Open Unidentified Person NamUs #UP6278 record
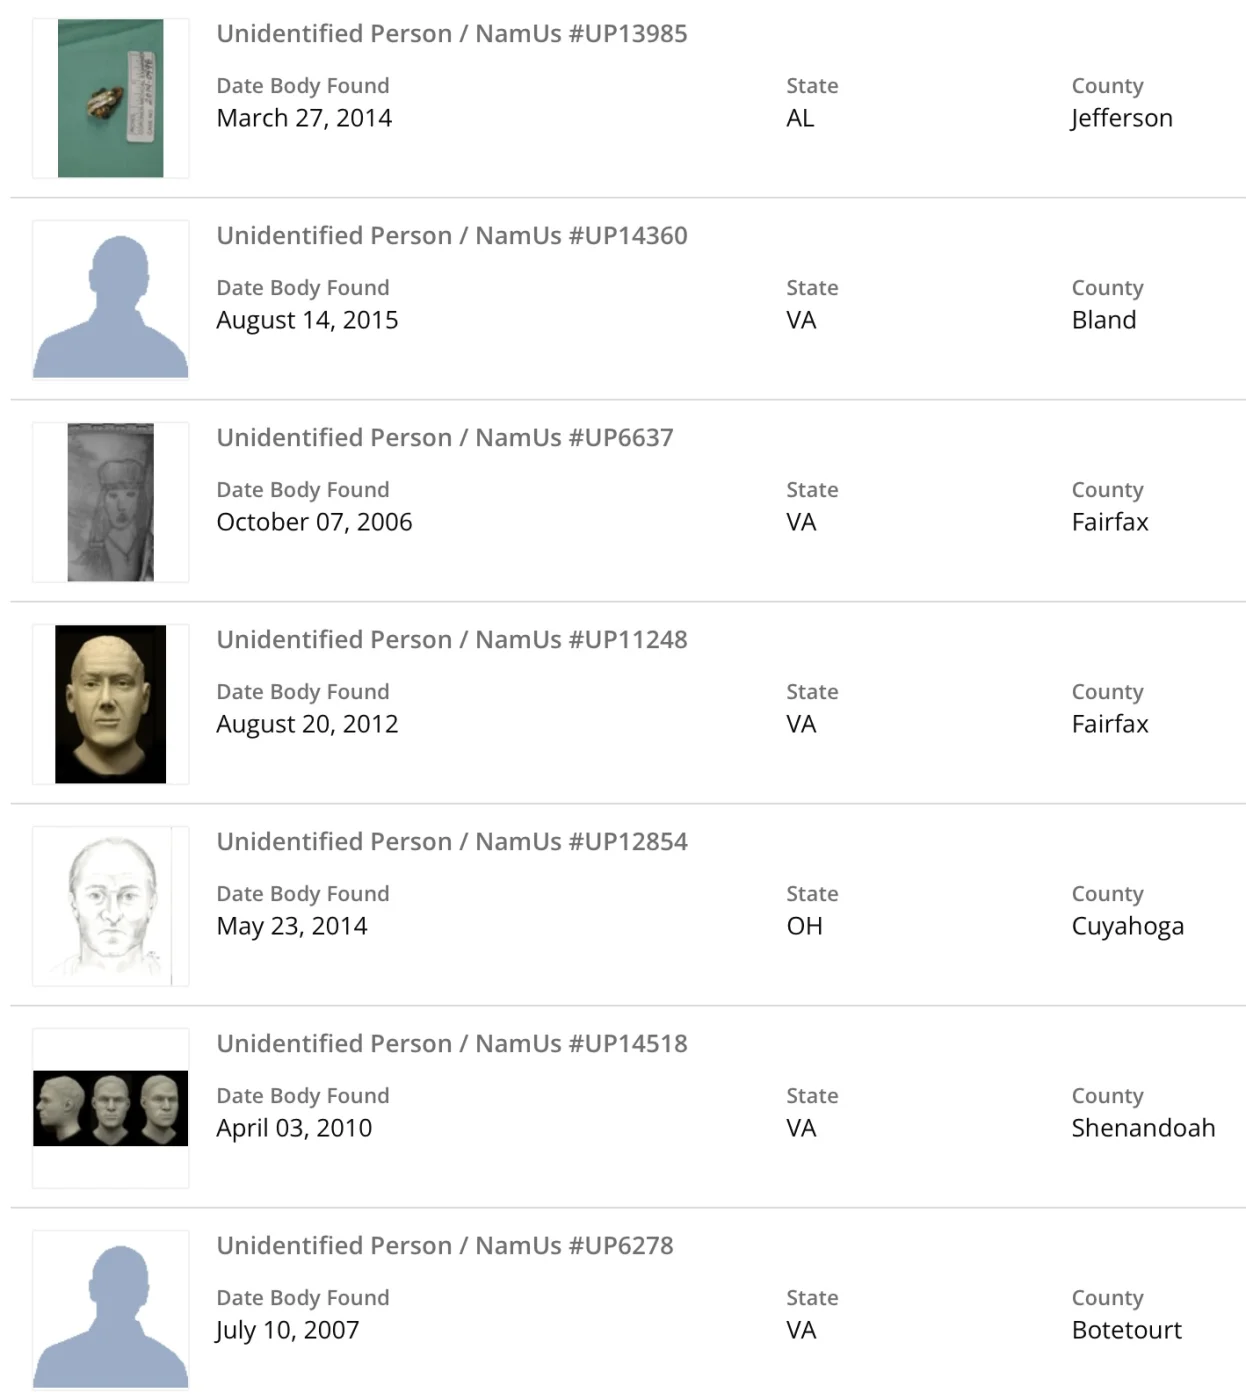 pyautogui.click(x=445, y=1246)
